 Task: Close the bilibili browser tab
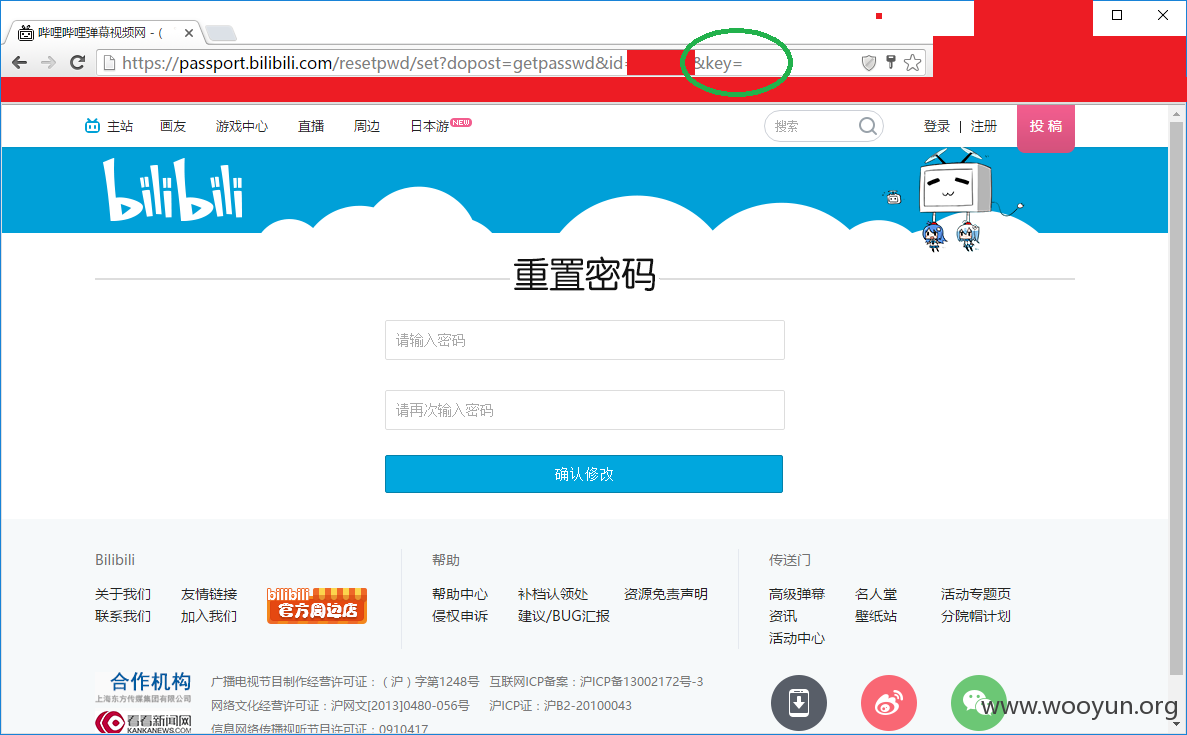[188, 33]
